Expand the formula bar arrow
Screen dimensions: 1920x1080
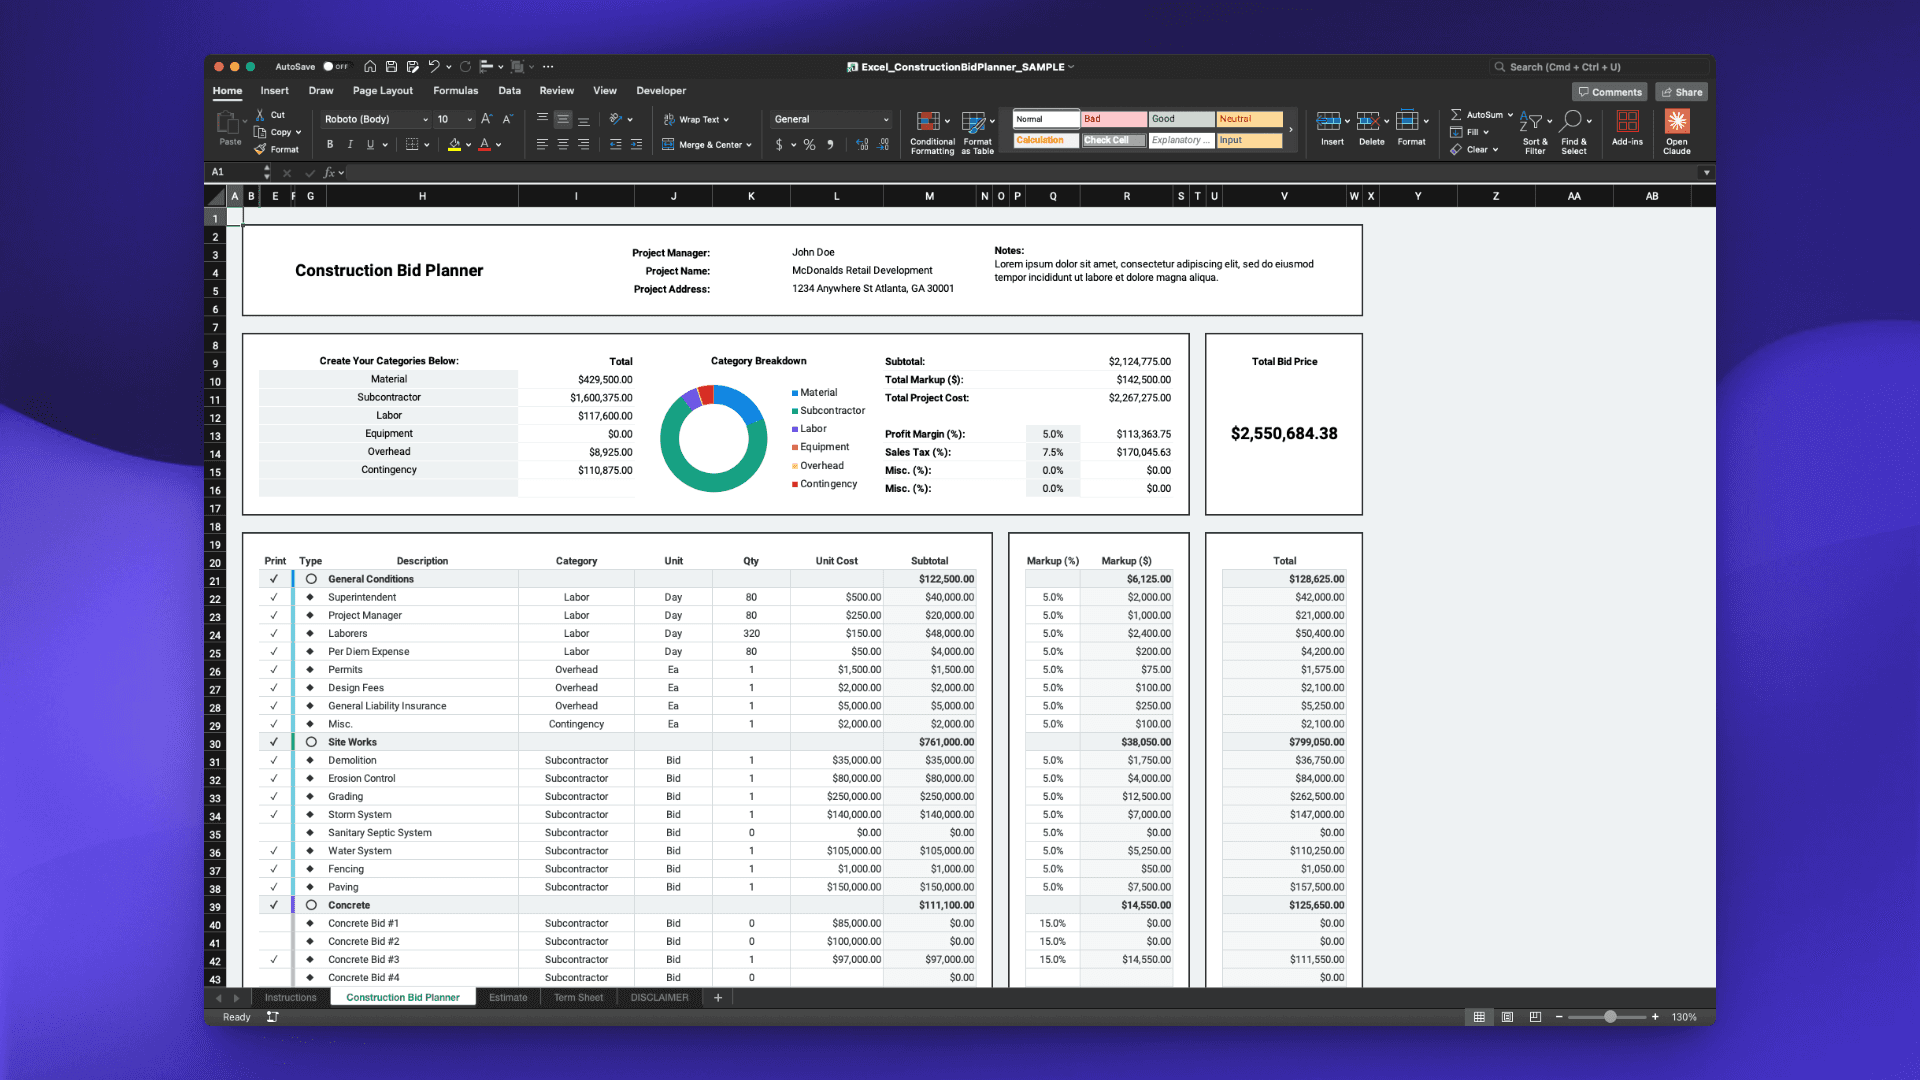[x=1706, y=173]
